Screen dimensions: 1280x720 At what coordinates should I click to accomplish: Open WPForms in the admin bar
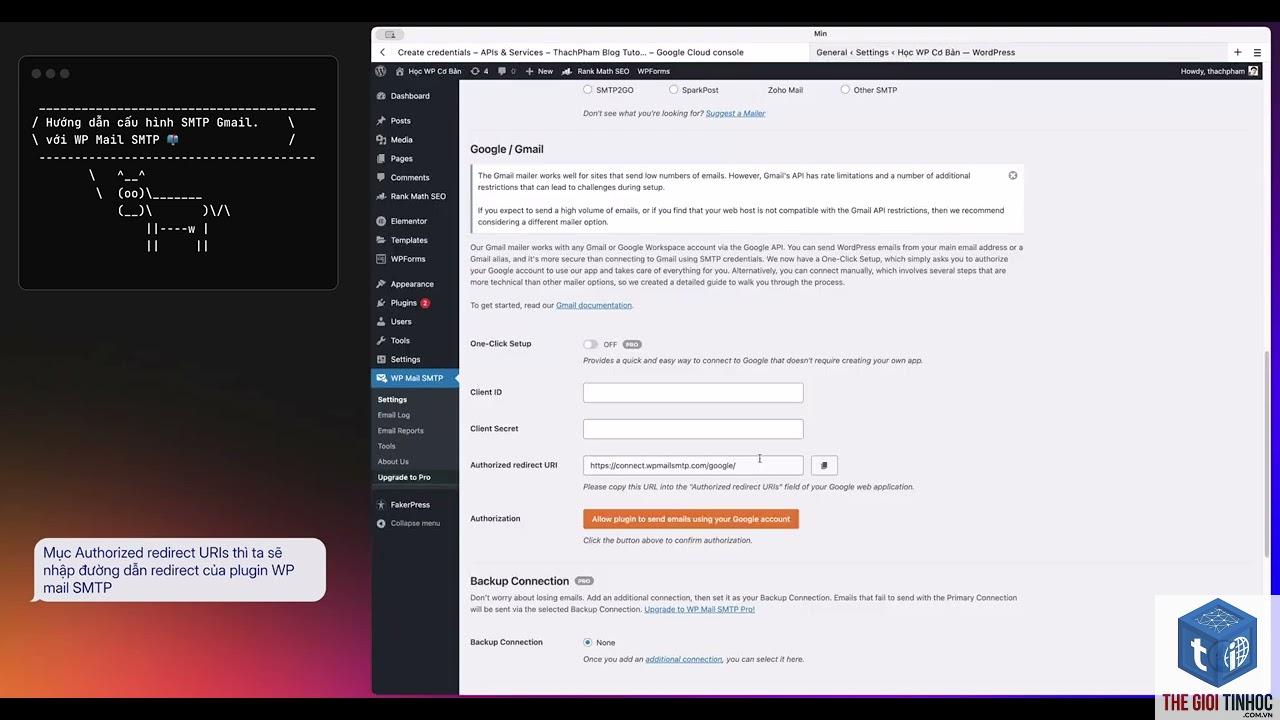(654, 71)
